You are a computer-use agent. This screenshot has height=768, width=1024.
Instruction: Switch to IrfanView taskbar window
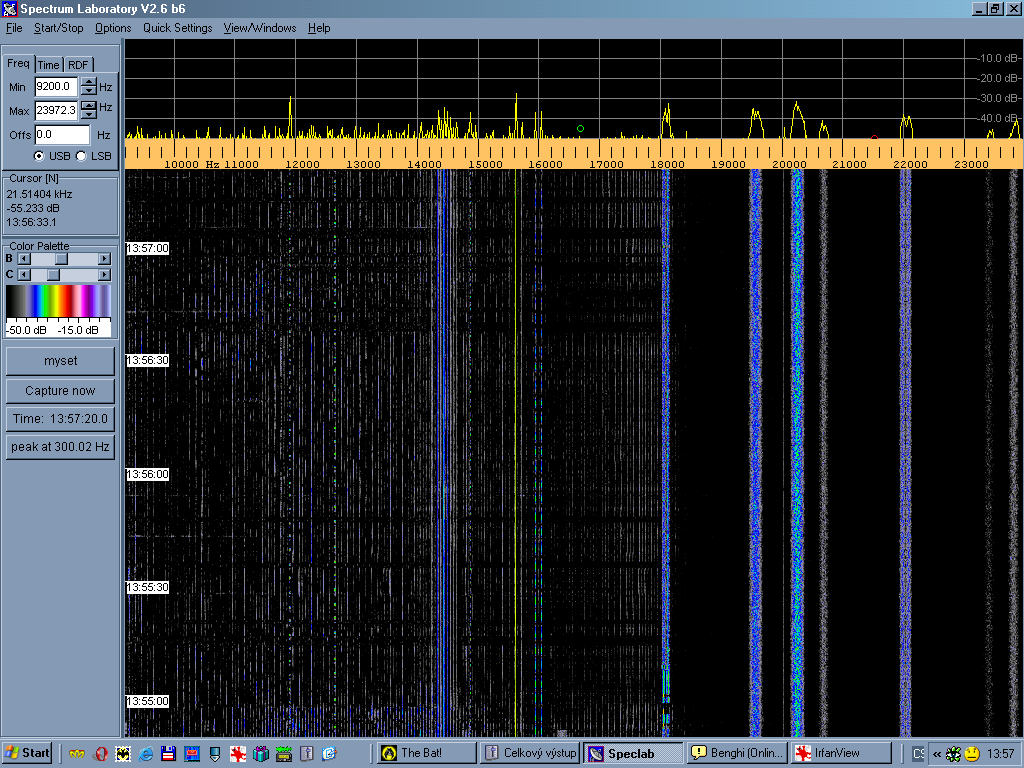point(841,753)
